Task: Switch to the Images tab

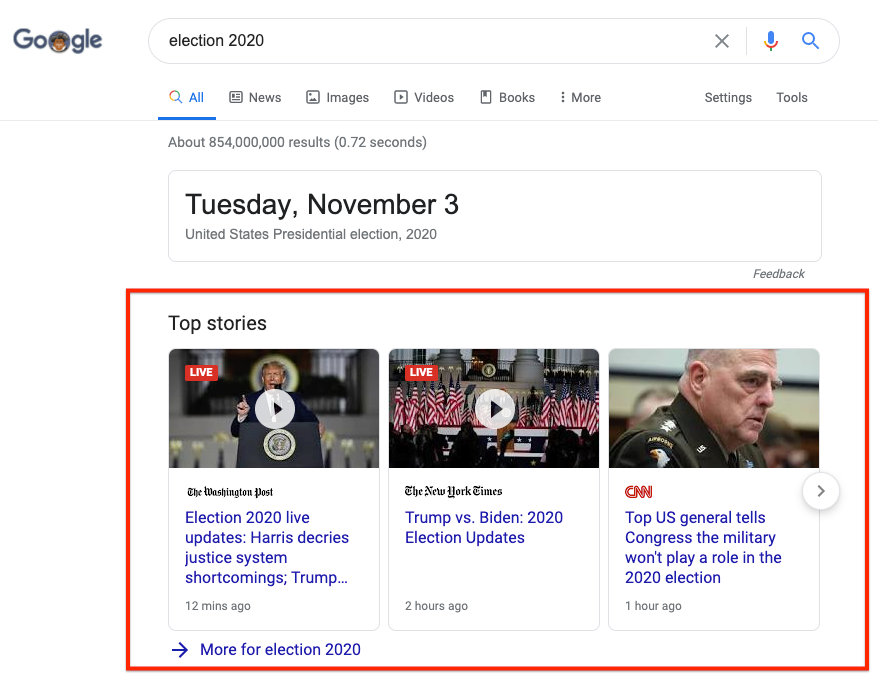Action: [338, 97]
